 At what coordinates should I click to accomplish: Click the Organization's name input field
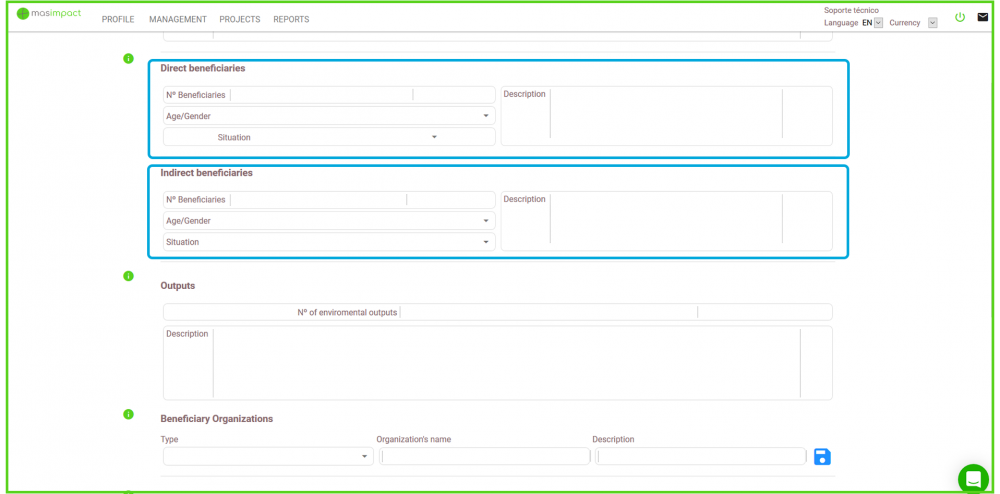point(485,457)
